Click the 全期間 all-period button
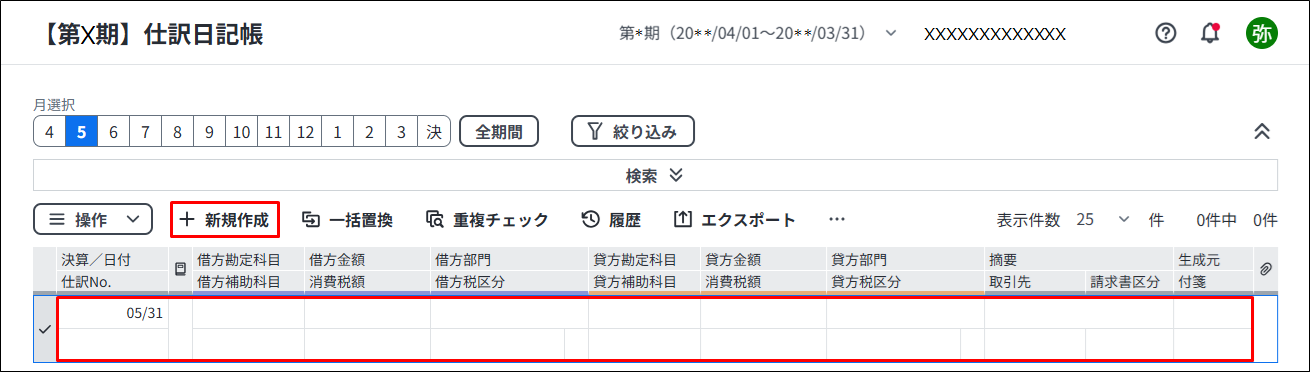1310x372 pixels. point(499,131)
